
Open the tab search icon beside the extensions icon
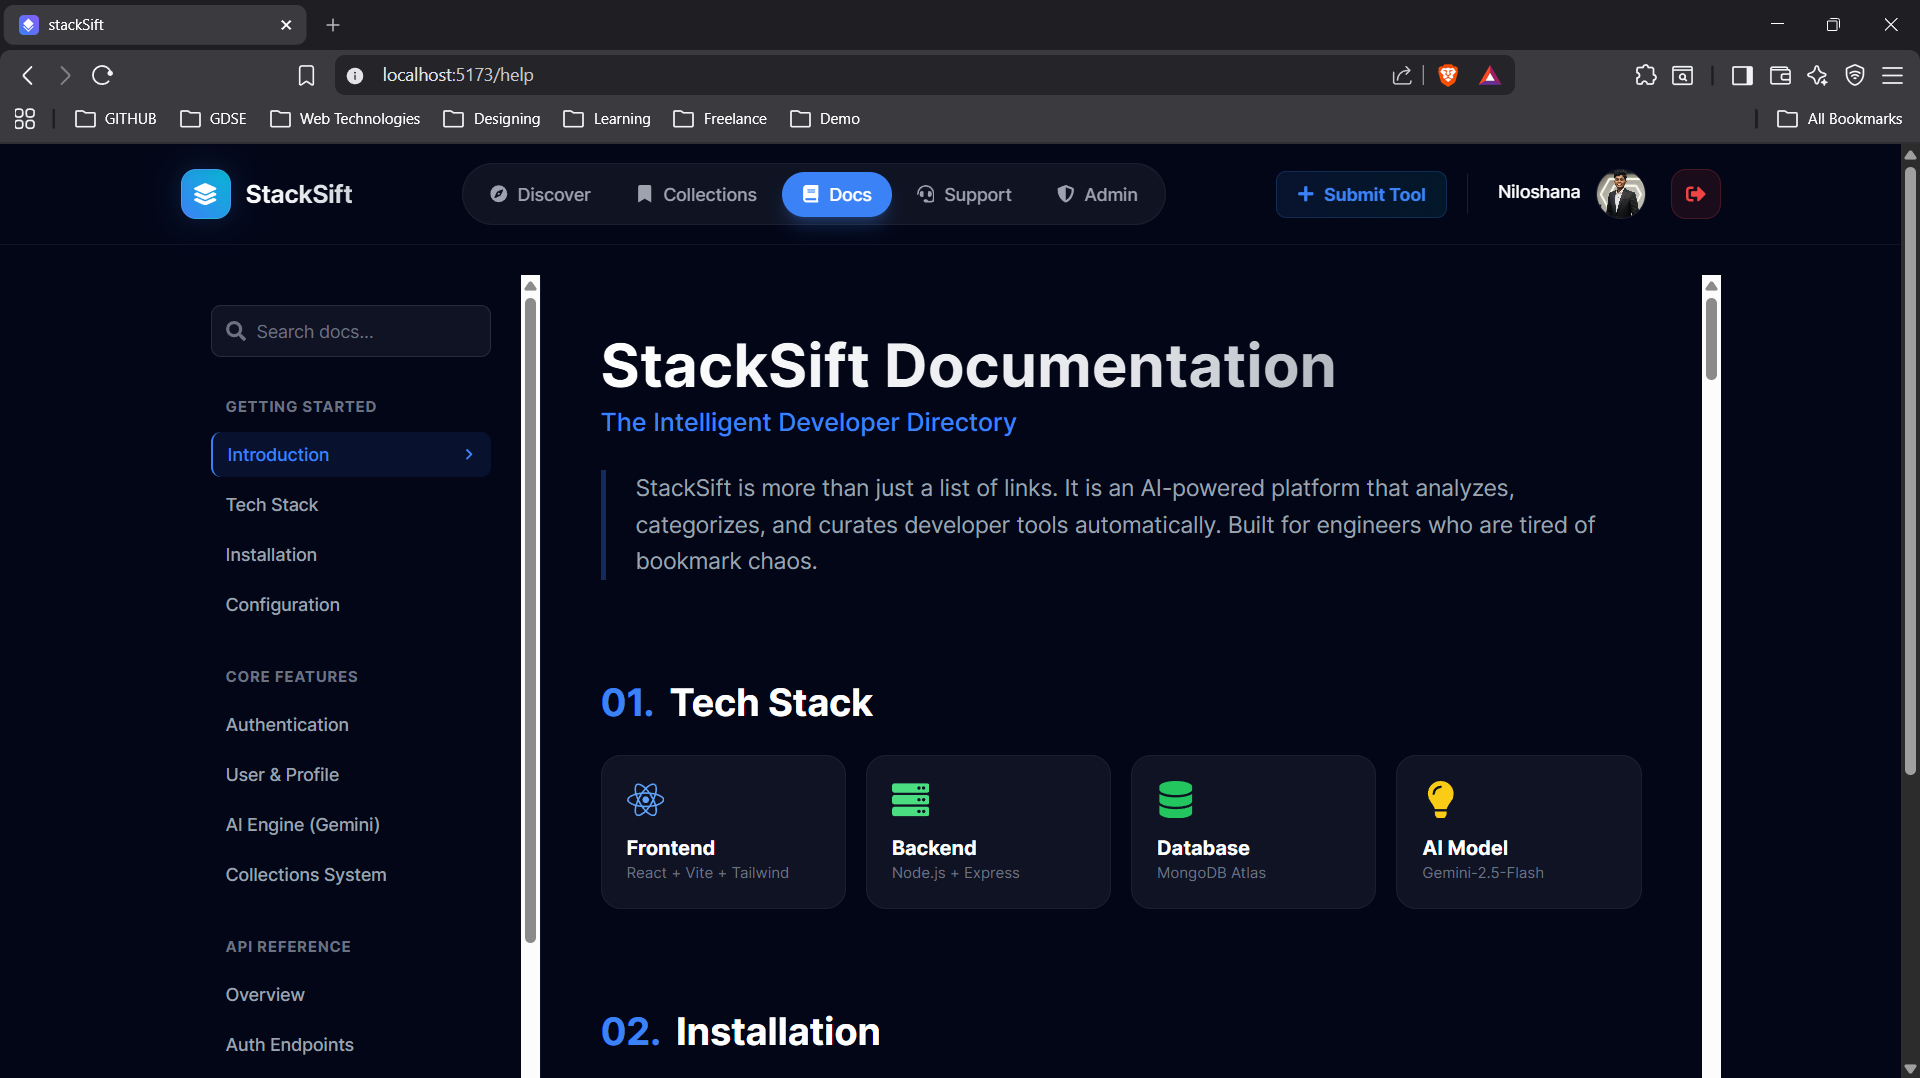(x=1683, y=75)
